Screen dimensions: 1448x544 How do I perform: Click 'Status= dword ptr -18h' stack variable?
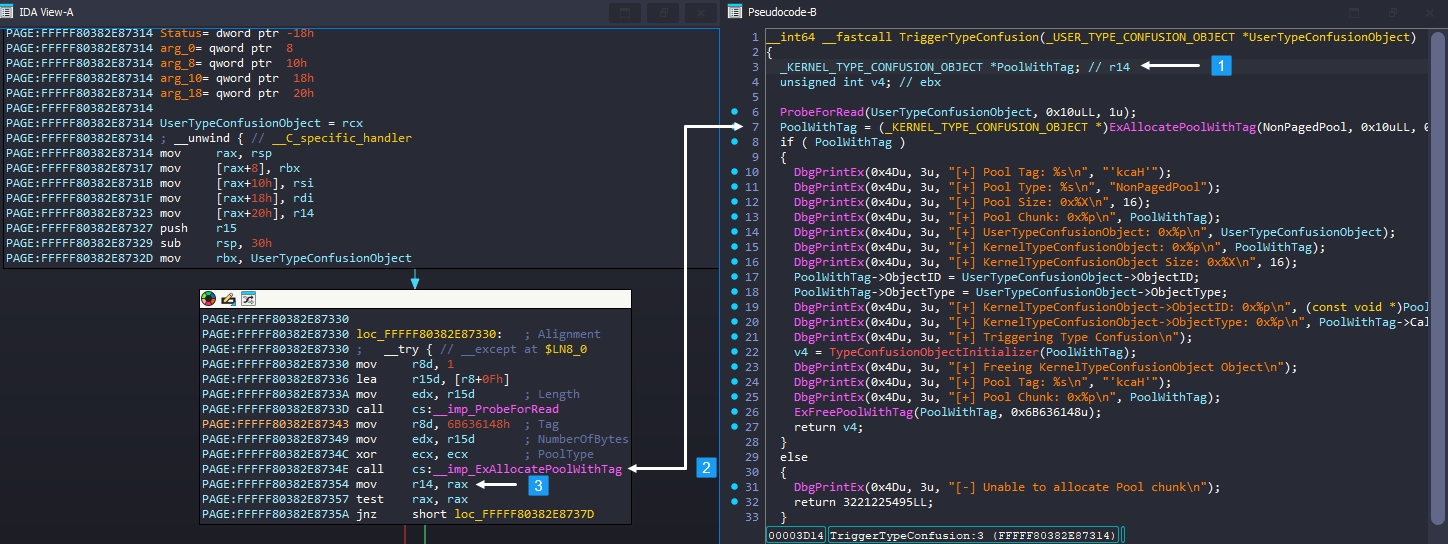(237, 33)
